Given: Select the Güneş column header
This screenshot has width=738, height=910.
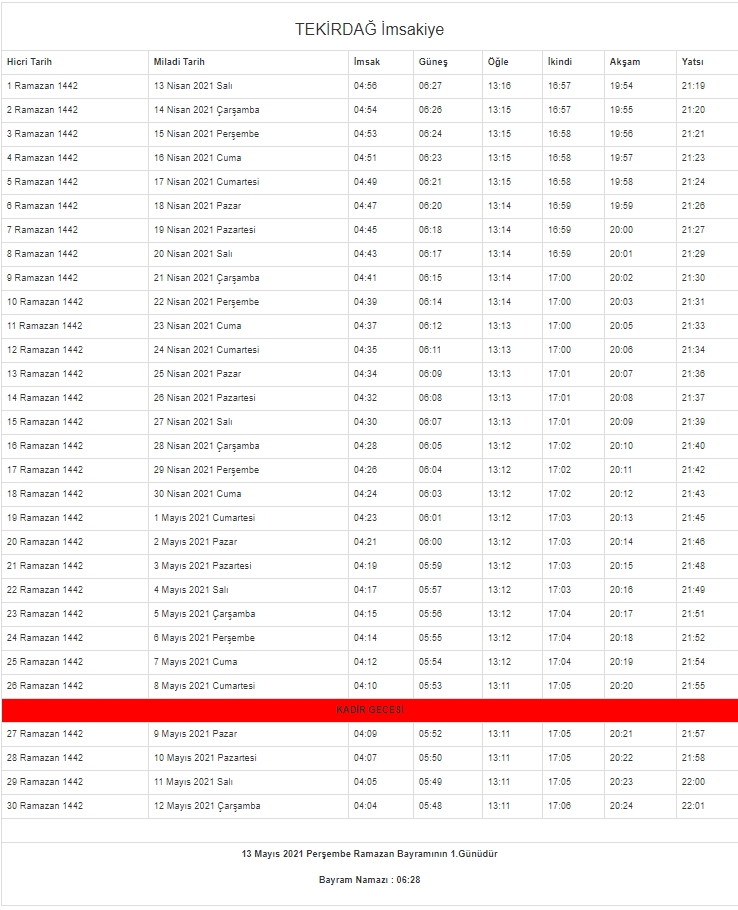Looking at the screenshot, I should pos(433,62).
